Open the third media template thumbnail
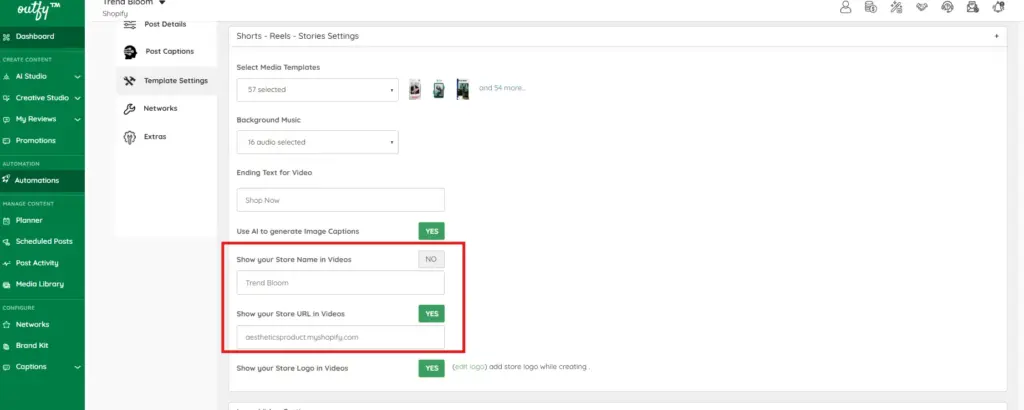 [463, 89]
